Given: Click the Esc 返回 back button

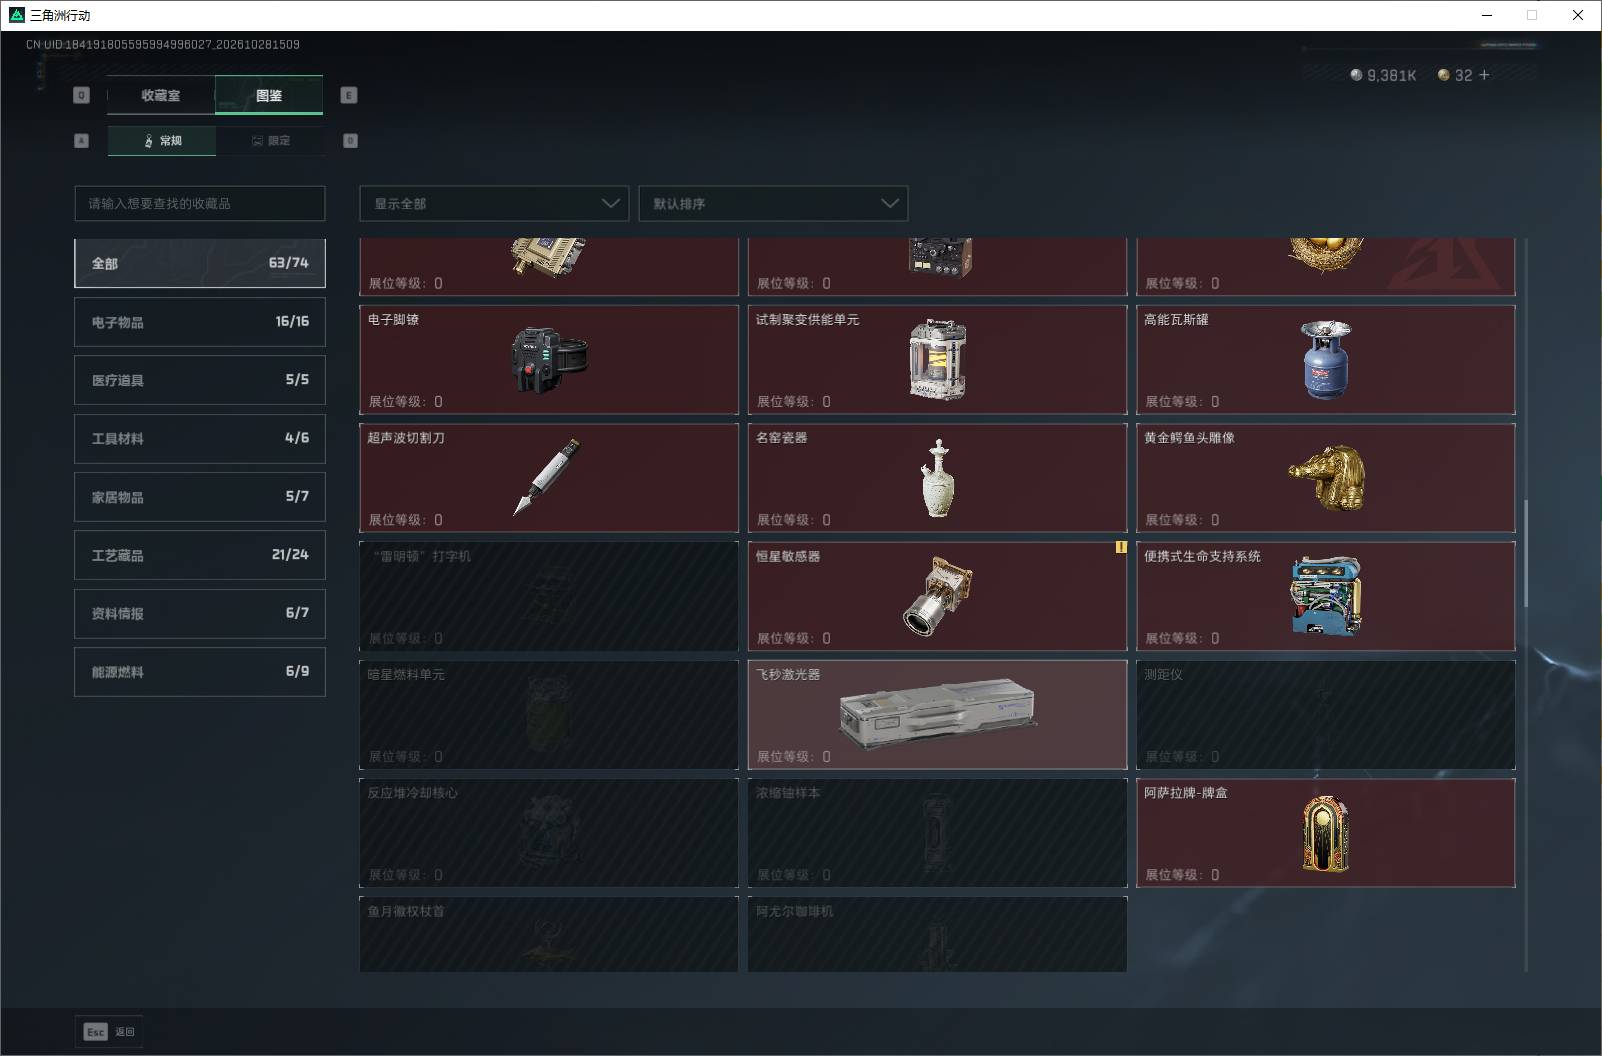Looking at the screenshot, I should click(x=110, y=1032).
